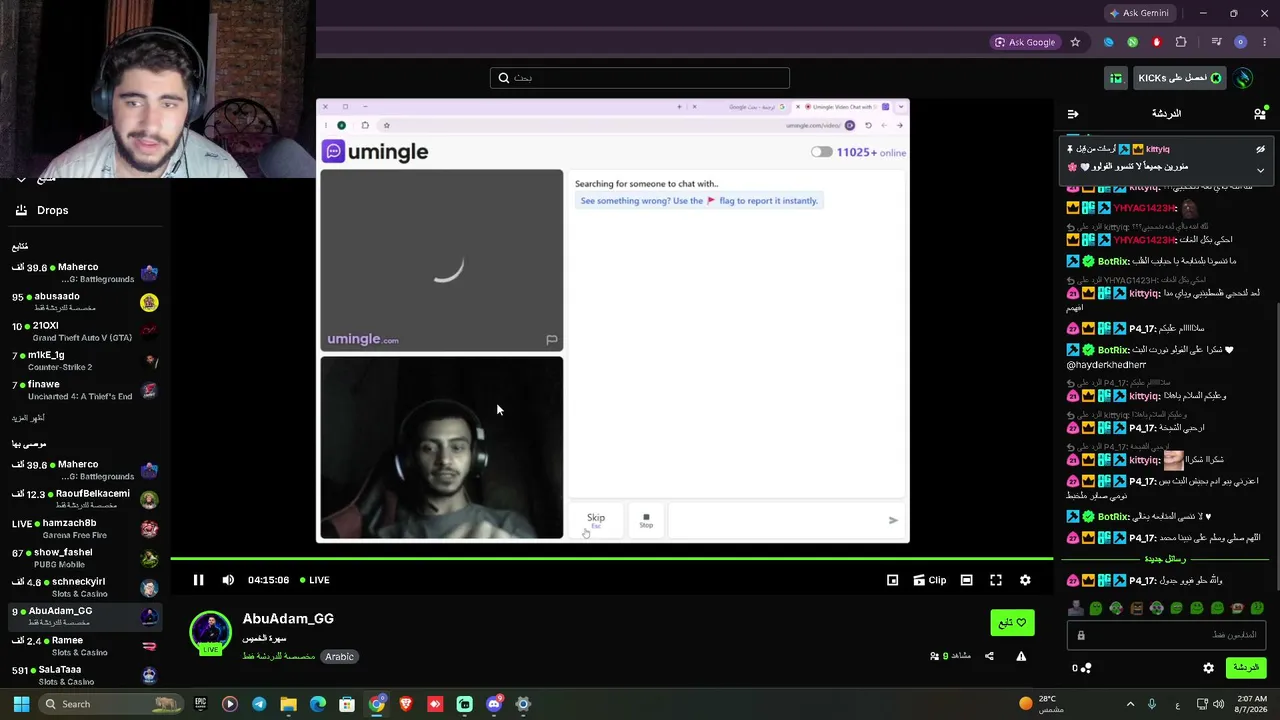The width and height of the screenshot is (1280, 720).
Task: Click the Skip button in Umingle
Action: tap(596, 520)
